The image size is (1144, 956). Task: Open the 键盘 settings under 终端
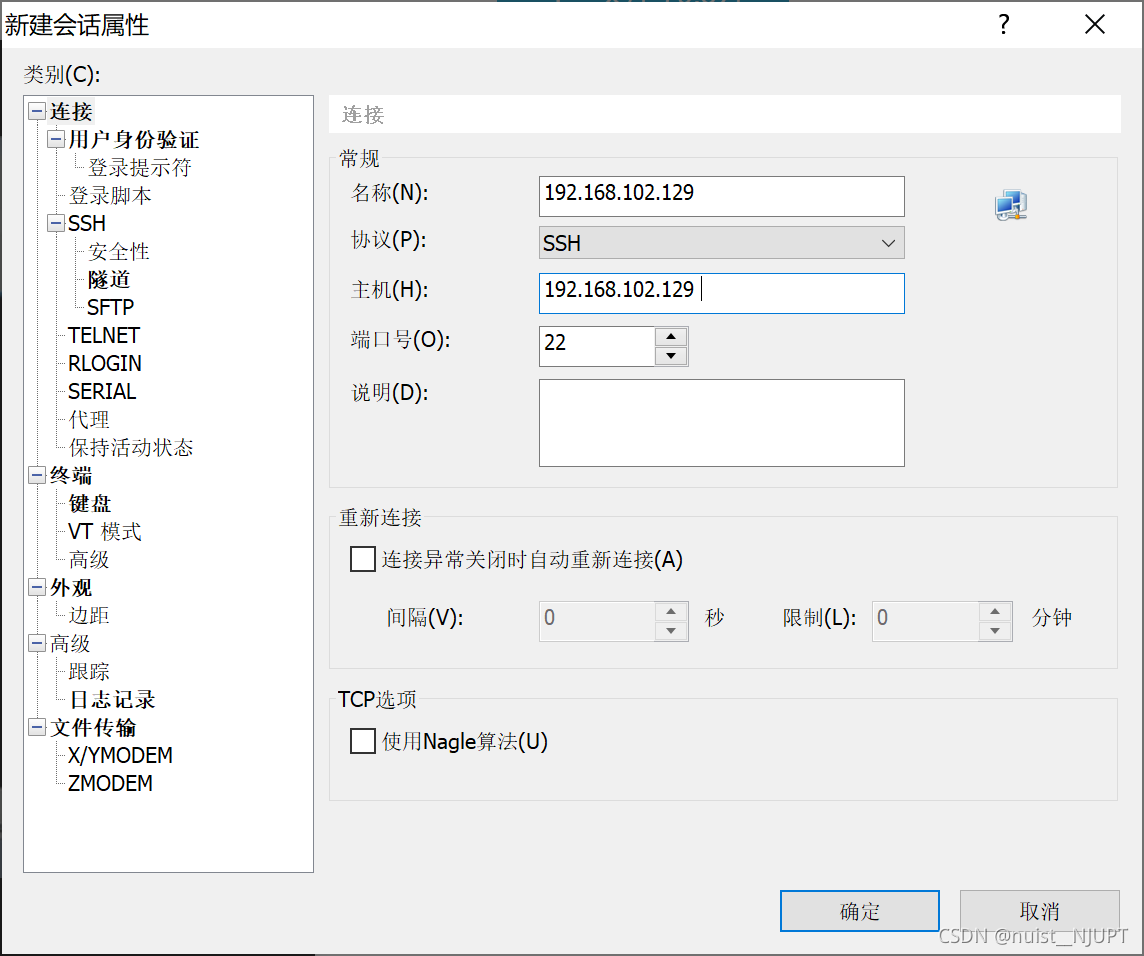89,503
